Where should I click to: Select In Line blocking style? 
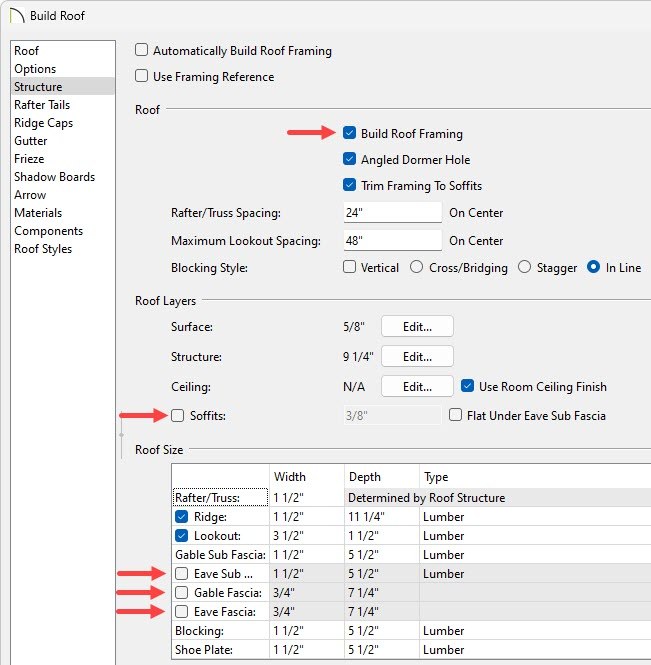(x=593, y=267)
